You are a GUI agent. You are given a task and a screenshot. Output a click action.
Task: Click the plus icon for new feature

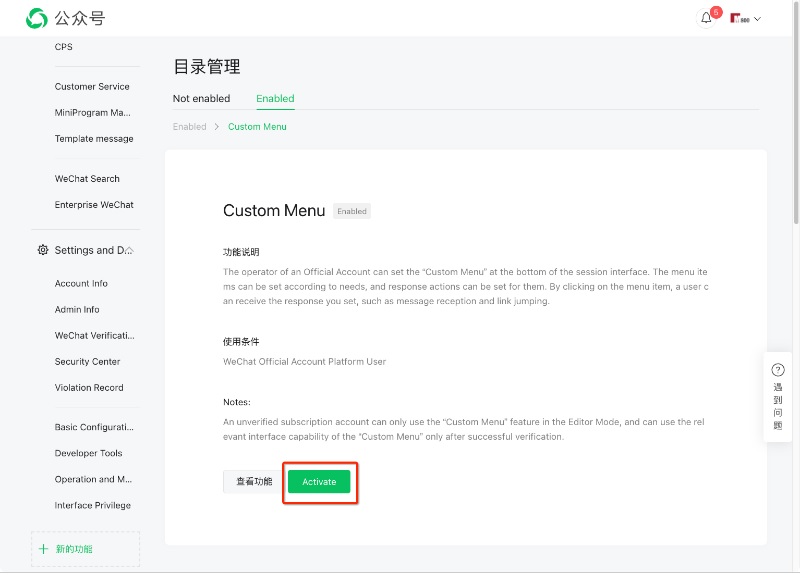[43, 549]
